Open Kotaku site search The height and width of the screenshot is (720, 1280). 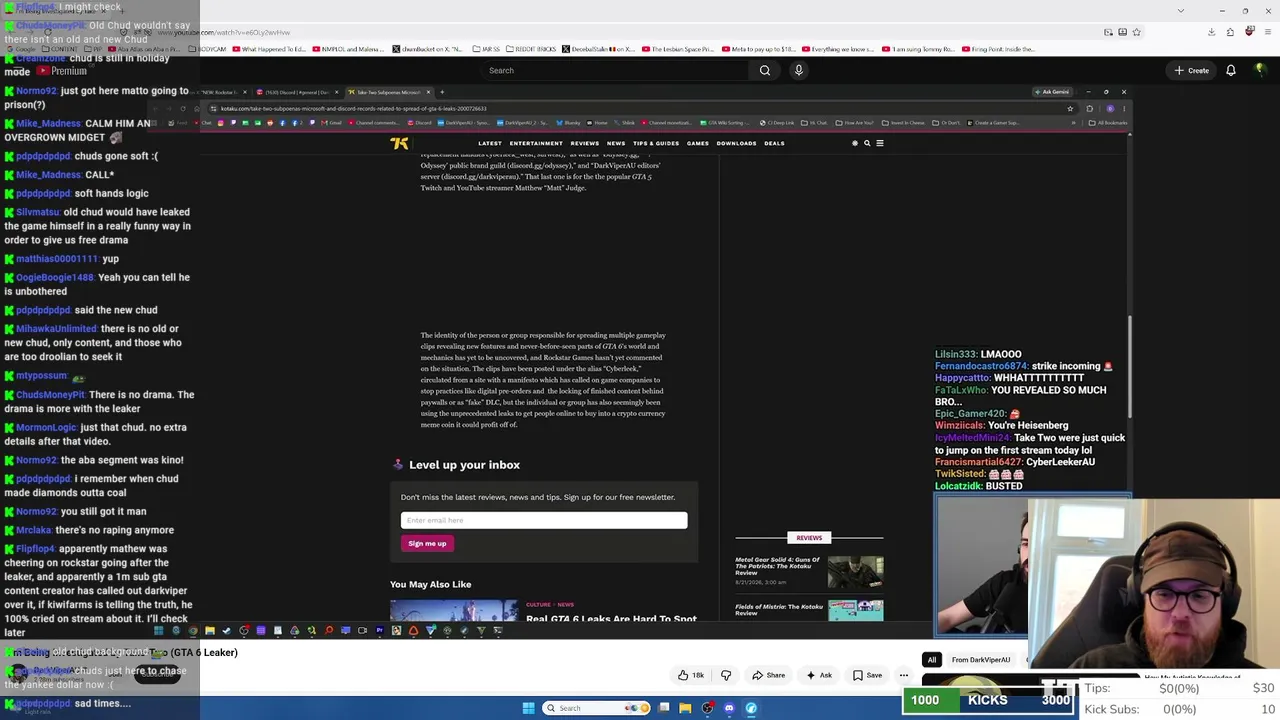coord(867,143)
